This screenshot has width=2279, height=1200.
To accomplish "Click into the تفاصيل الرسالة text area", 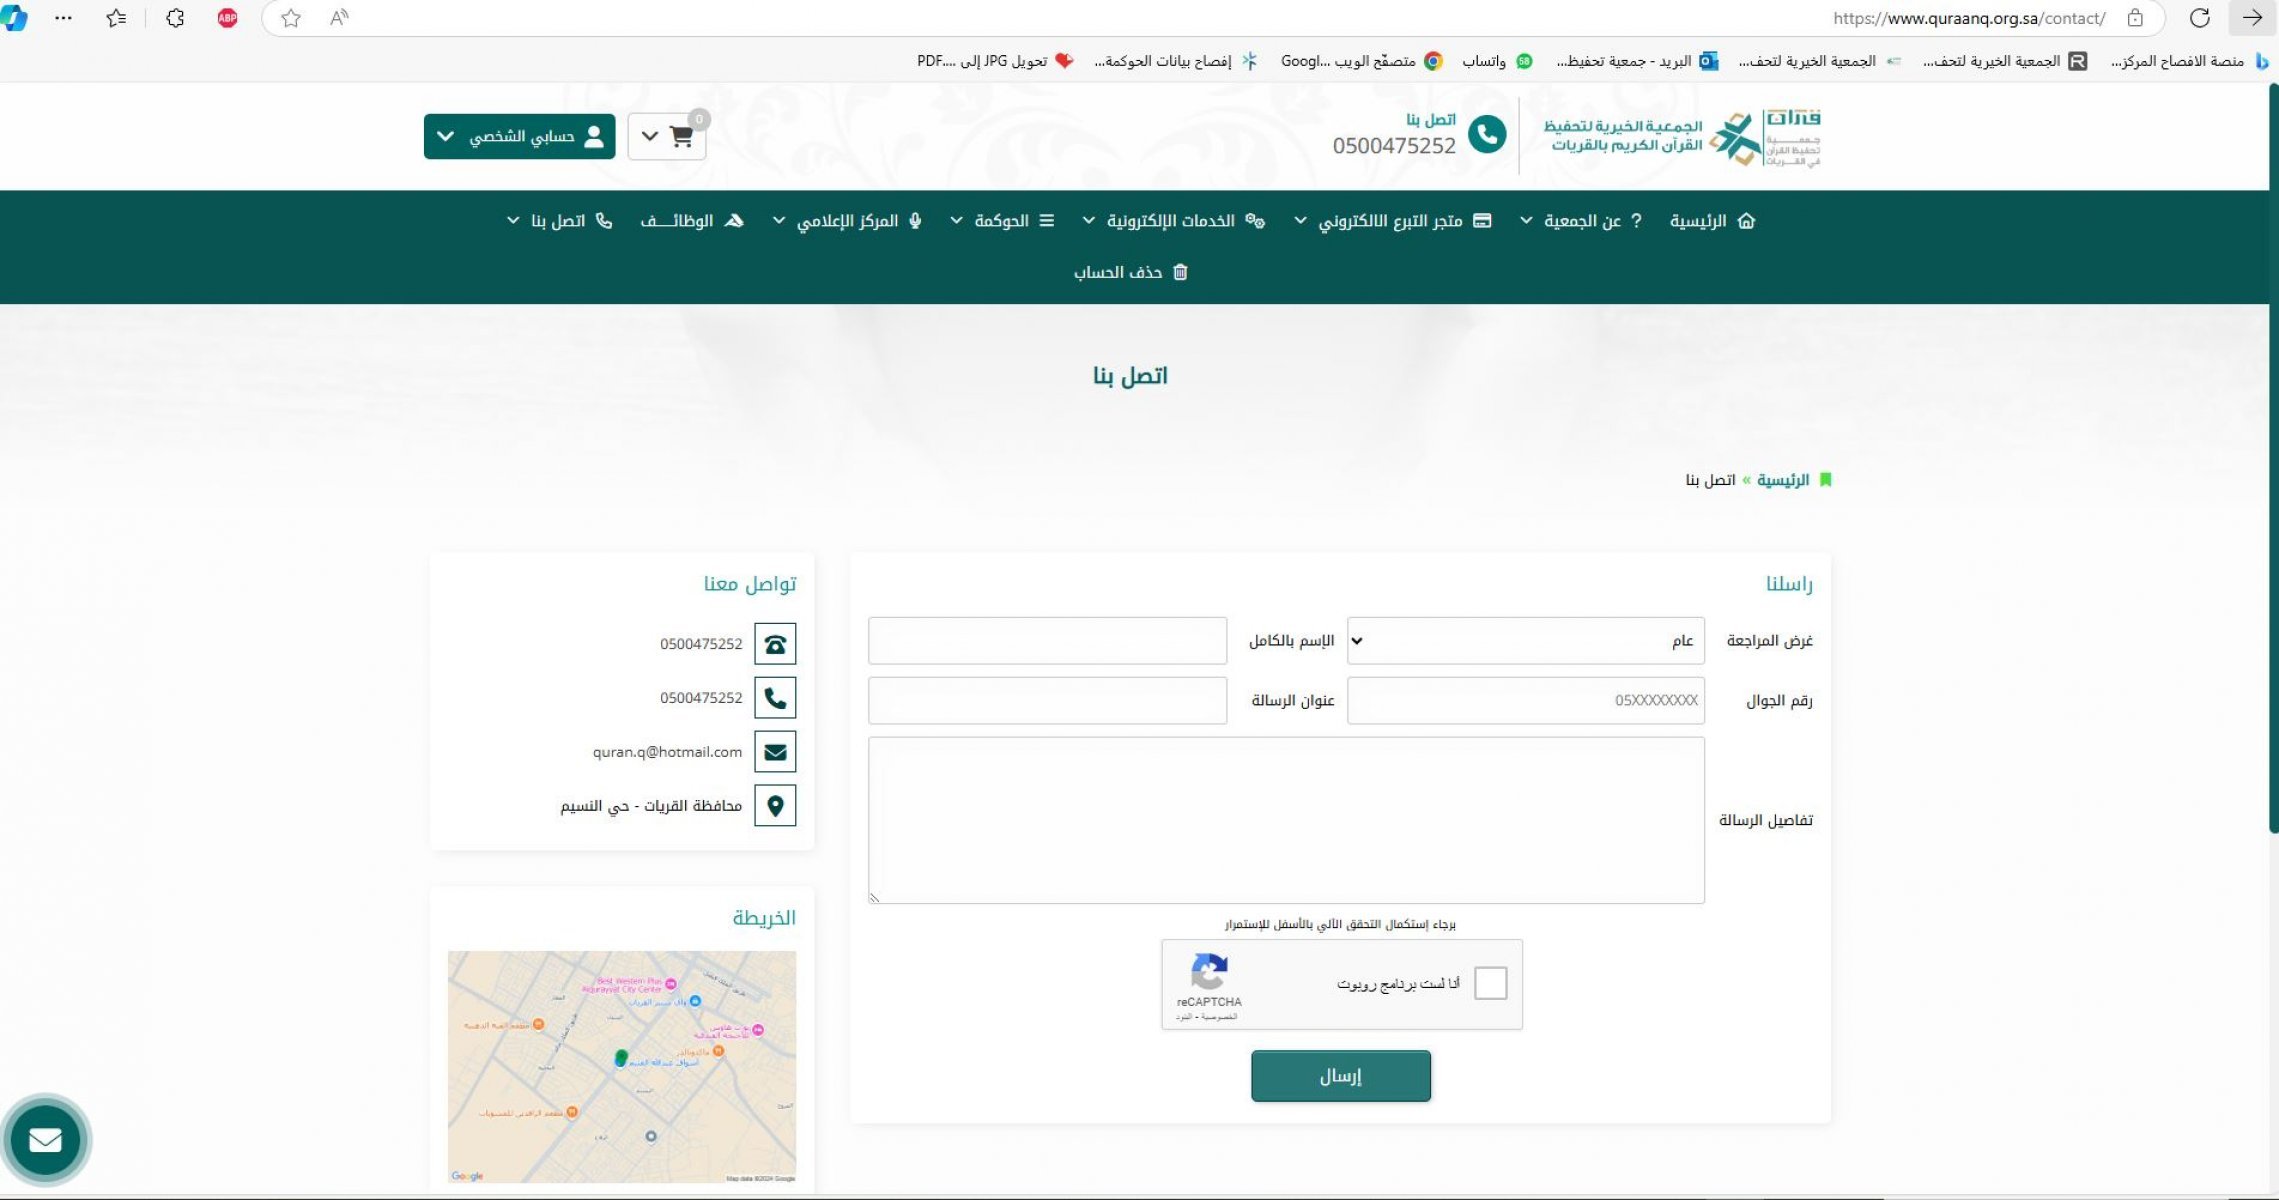I will pyautogui.click(x=1286, y=820).
